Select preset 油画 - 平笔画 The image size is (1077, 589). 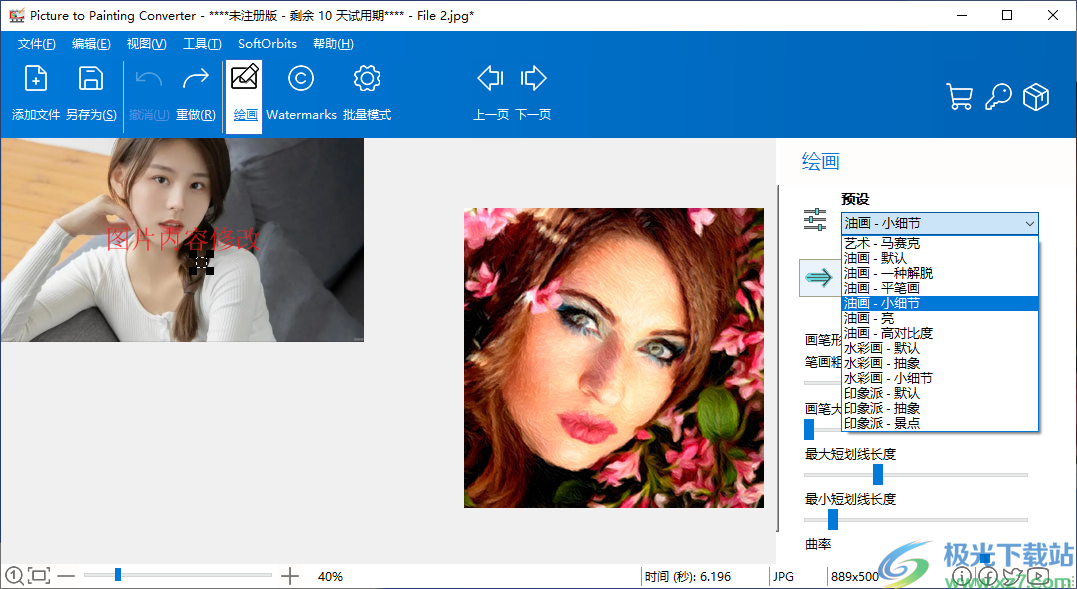[x=940, y=288]
